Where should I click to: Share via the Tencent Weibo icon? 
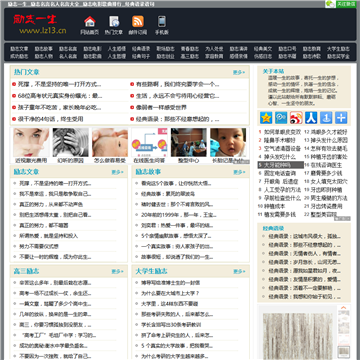(x=281, y=118)
